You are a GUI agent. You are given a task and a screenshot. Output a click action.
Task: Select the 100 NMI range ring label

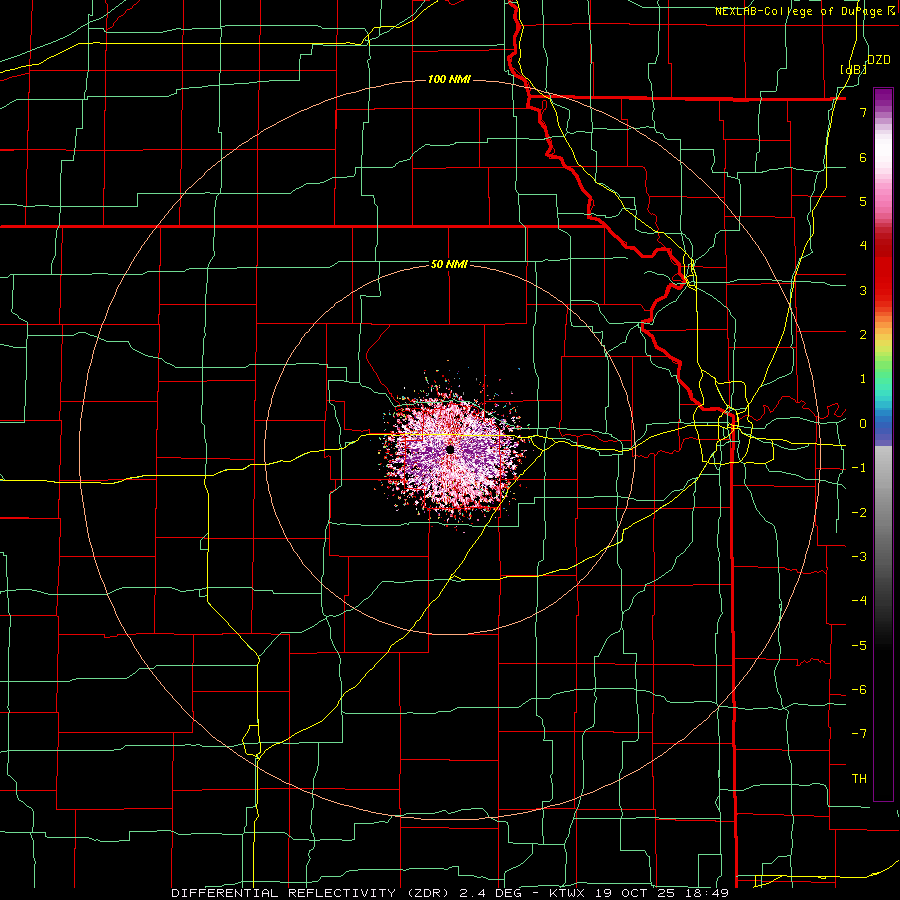[449, 79]
